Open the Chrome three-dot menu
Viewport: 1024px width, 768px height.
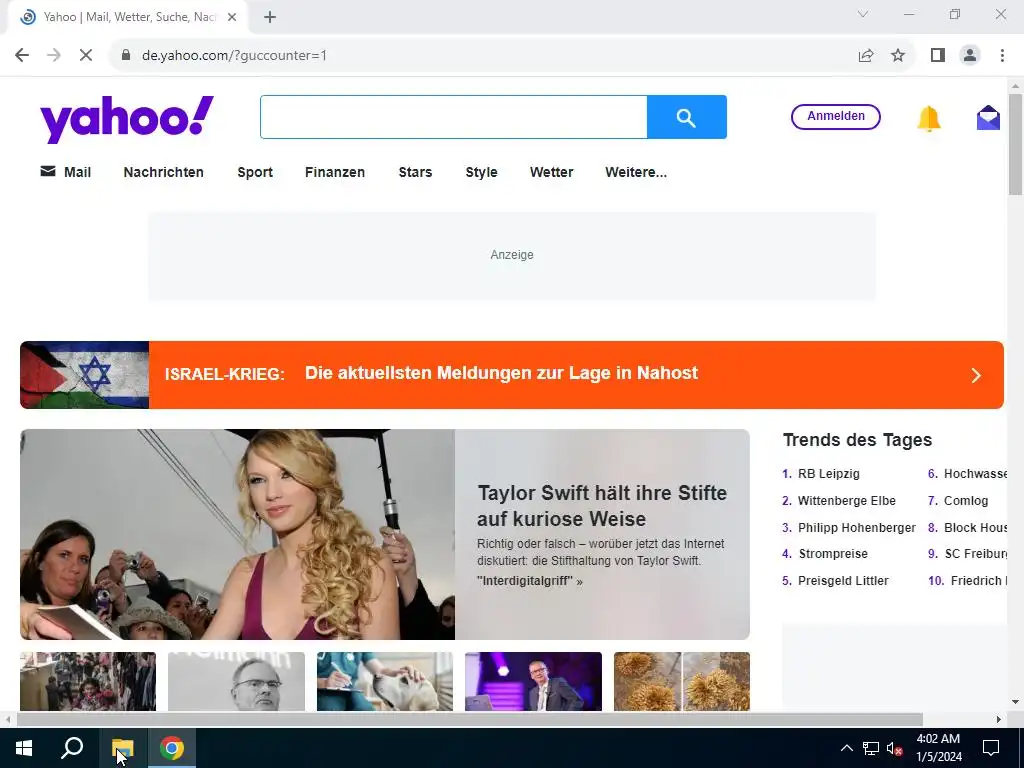(x=1002, y=56)
